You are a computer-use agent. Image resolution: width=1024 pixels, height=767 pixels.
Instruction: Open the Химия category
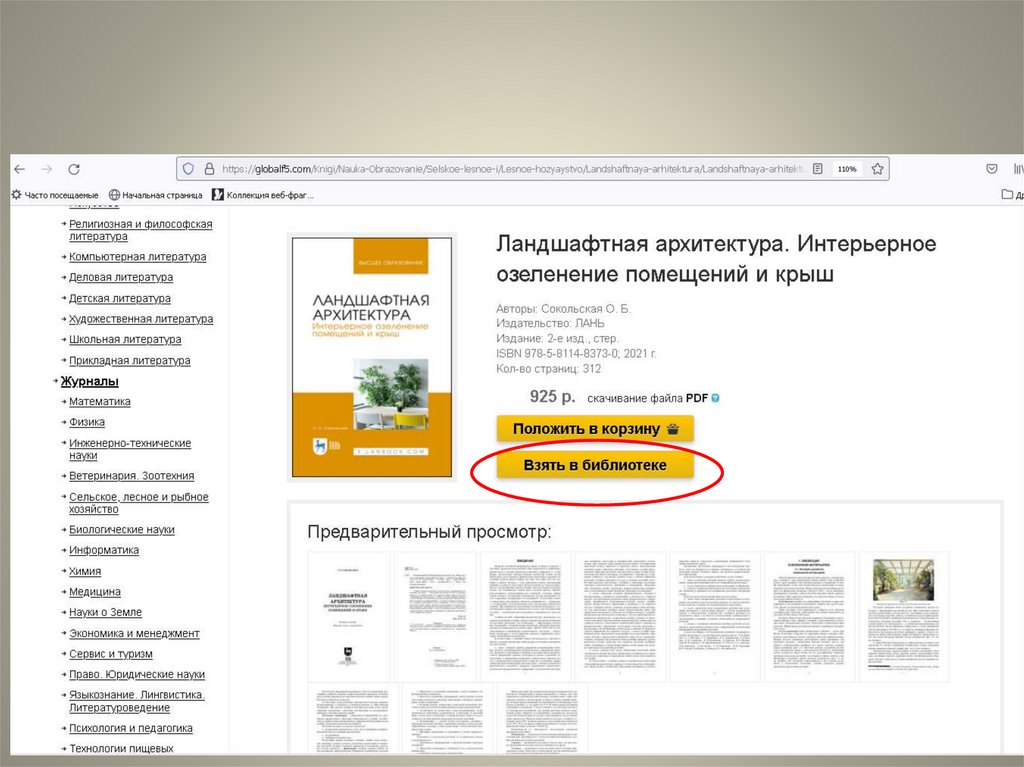[85, 571]
